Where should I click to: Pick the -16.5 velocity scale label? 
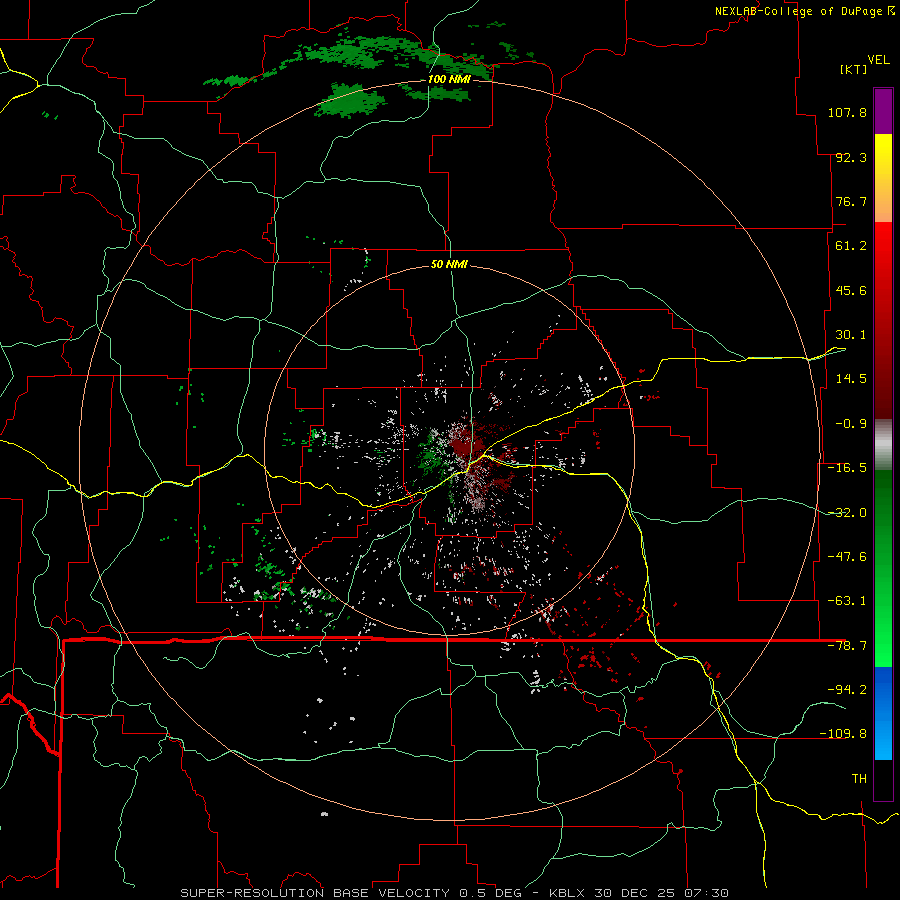[847, 468]
